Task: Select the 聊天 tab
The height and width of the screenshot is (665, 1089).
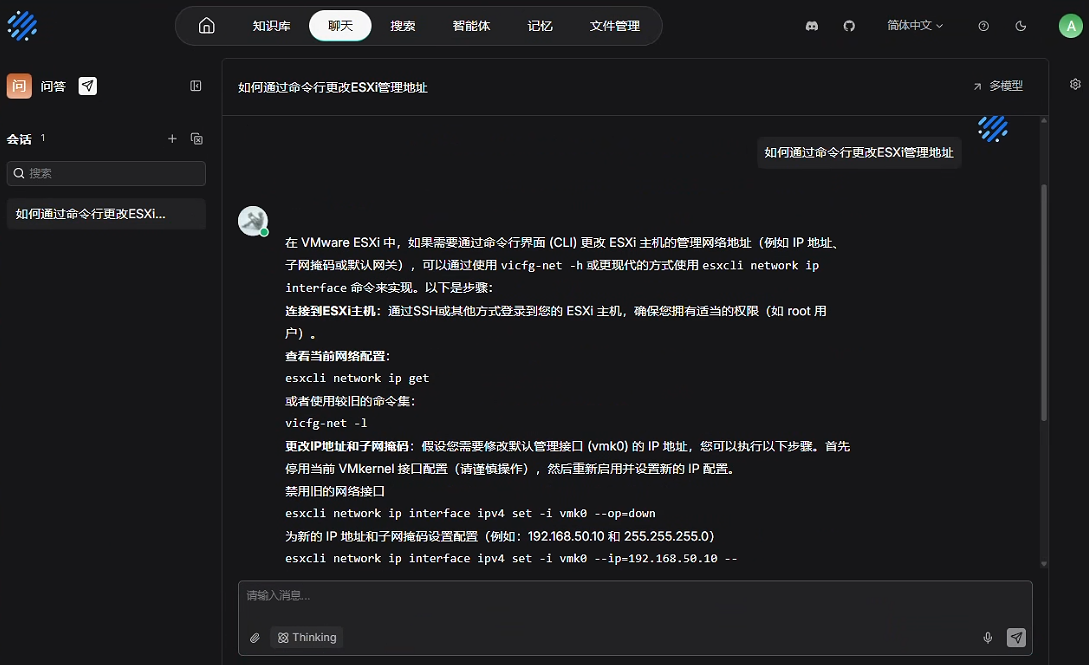Action: pyautogui.click(x=340, y=26)
